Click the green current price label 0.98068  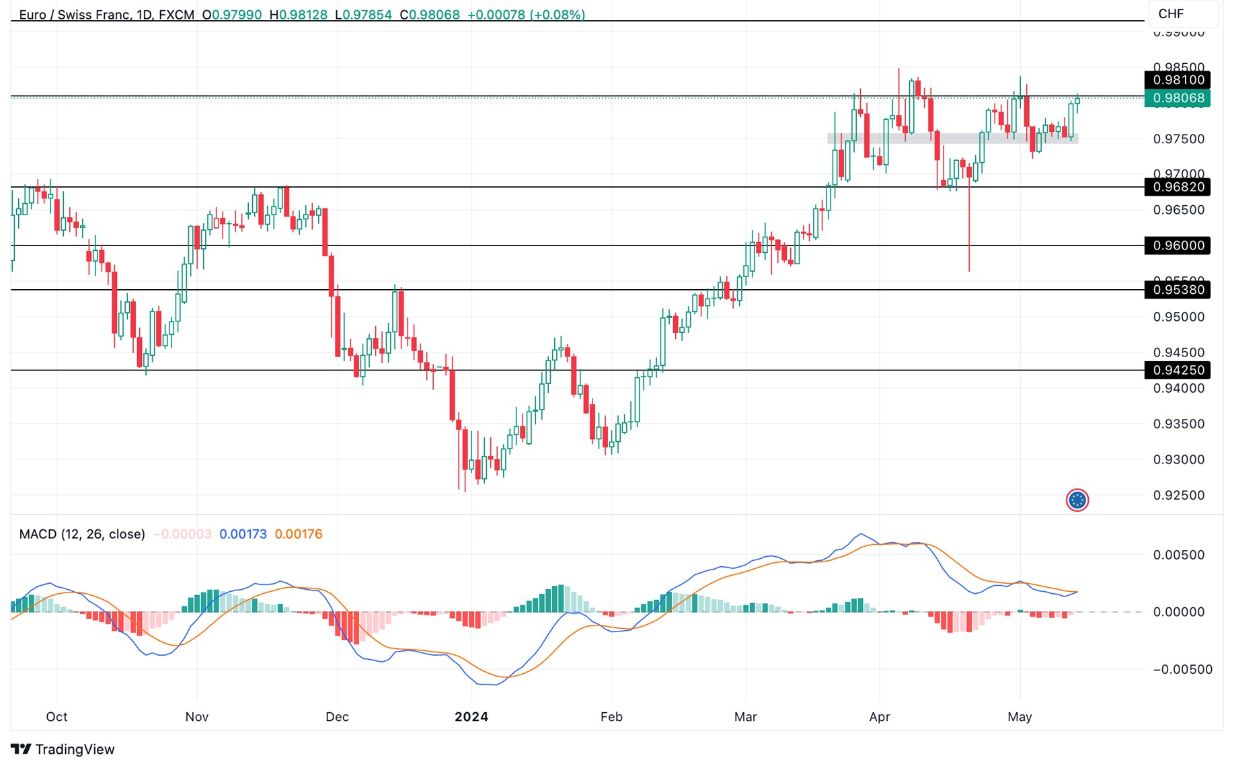tap(1176, 98)
